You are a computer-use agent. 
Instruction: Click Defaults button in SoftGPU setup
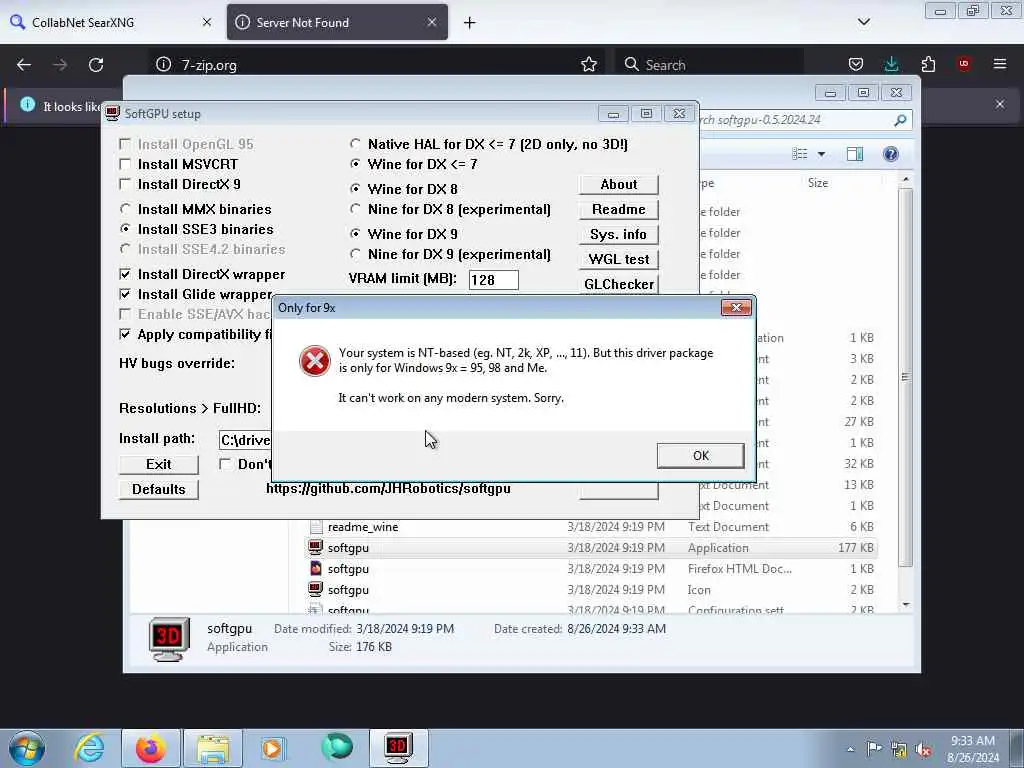(159, 489)
